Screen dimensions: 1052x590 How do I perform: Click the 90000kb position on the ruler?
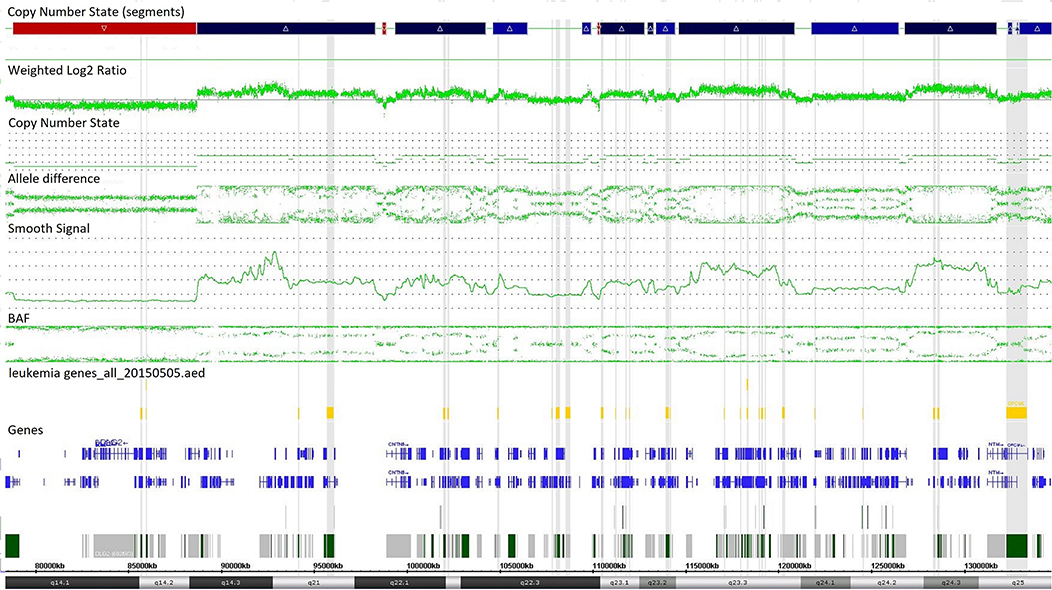[235, 566]
